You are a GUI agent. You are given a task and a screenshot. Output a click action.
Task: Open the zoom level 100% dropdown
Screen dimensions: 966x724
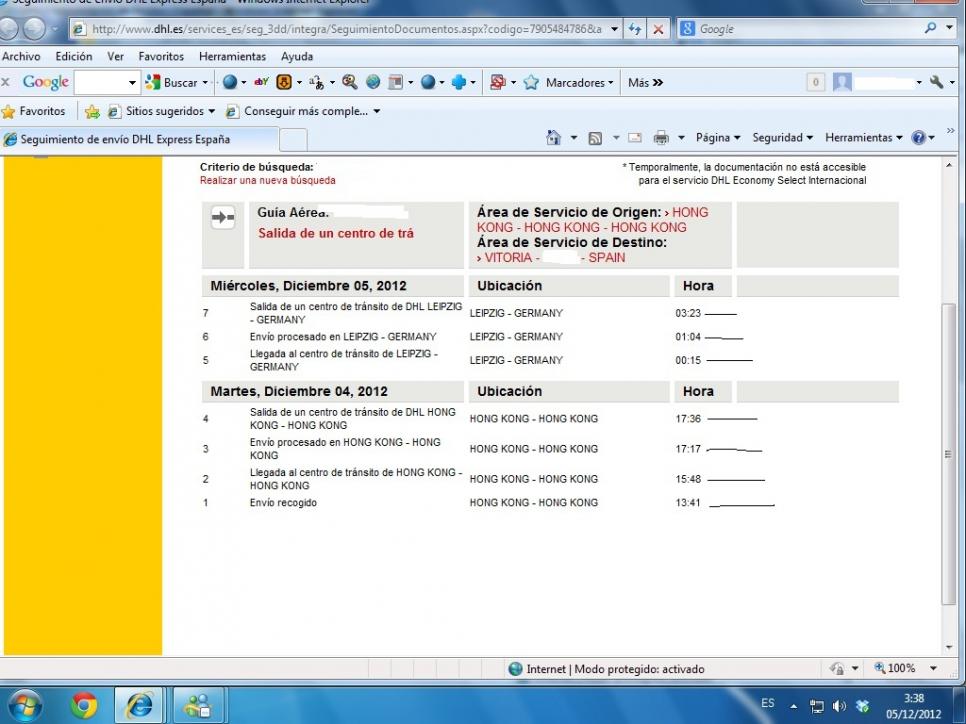pyautogui.click(x=933, y=668)
